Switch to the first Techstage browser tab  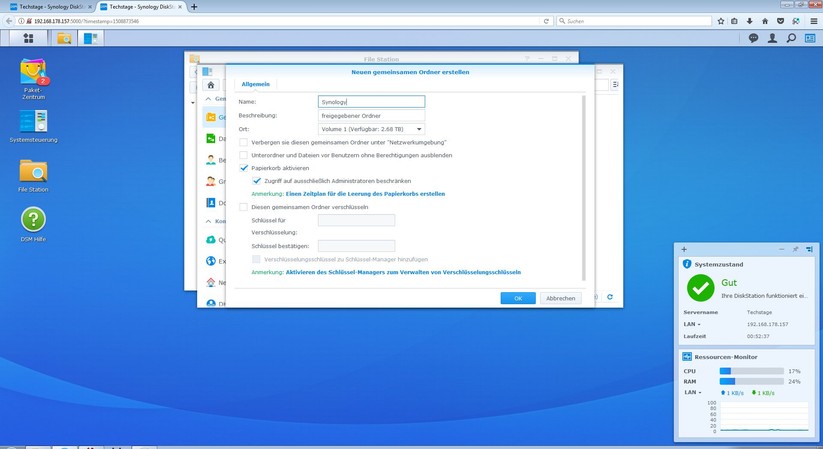47,6
